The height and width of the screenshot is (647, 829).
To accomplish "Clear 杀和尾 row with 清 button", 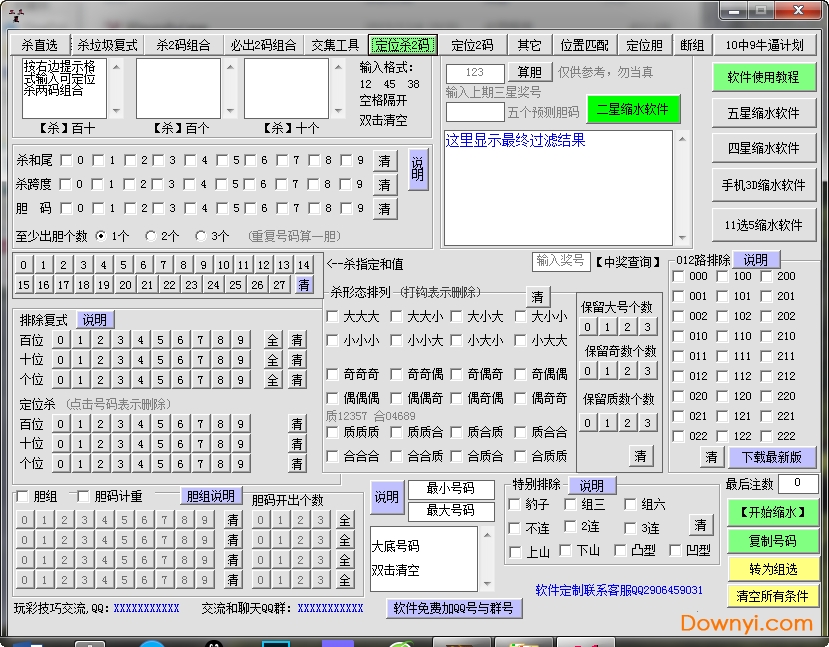I will [x=384, y=160].
